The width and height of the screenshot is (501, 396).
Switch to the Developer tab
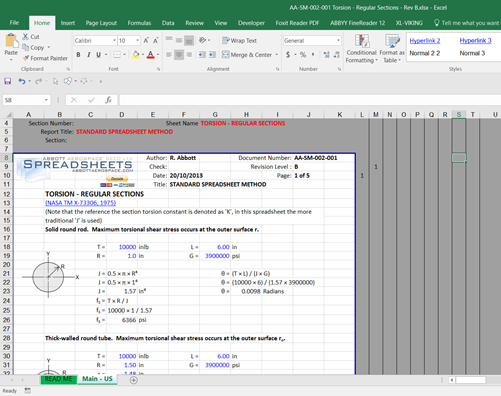coord(251,23)
